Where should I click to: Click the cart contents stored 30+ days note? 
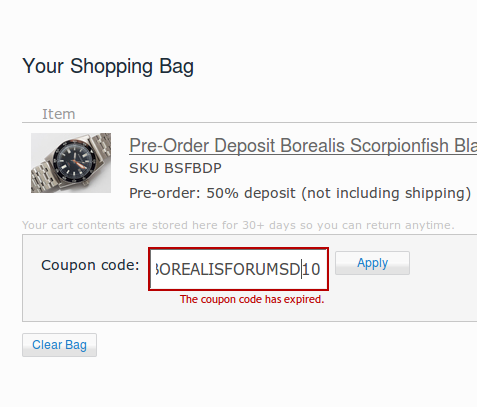click(x=238, y=225)
